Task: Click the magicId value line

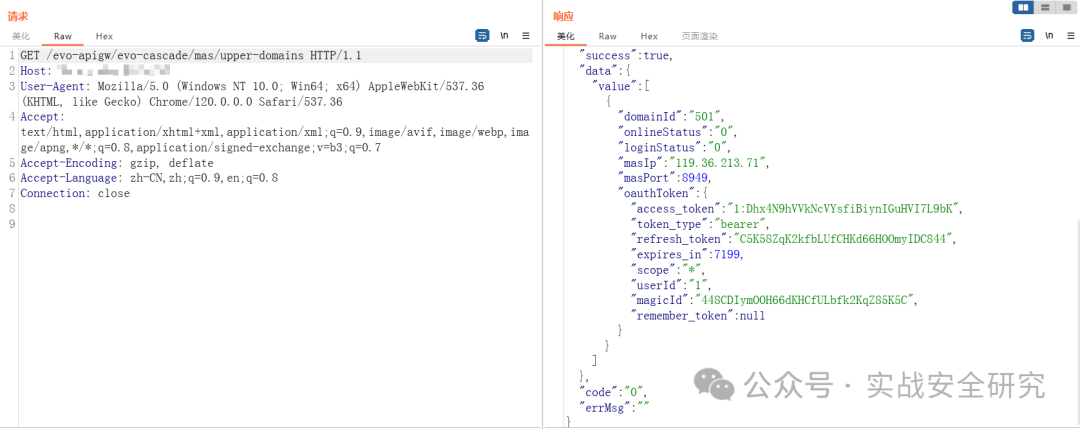Action: 775,300
